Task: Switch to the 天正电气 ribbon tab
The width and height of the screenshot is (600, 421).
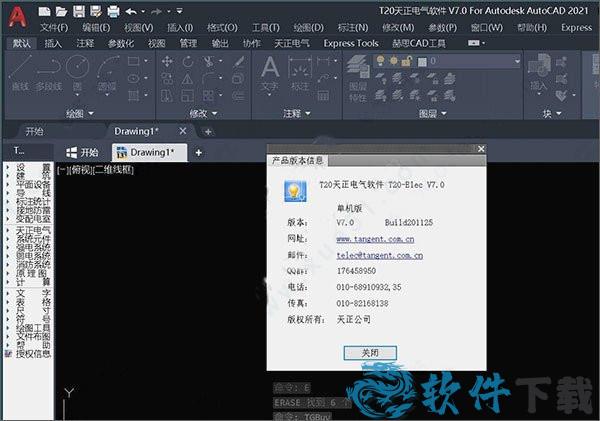Action: 292,44
